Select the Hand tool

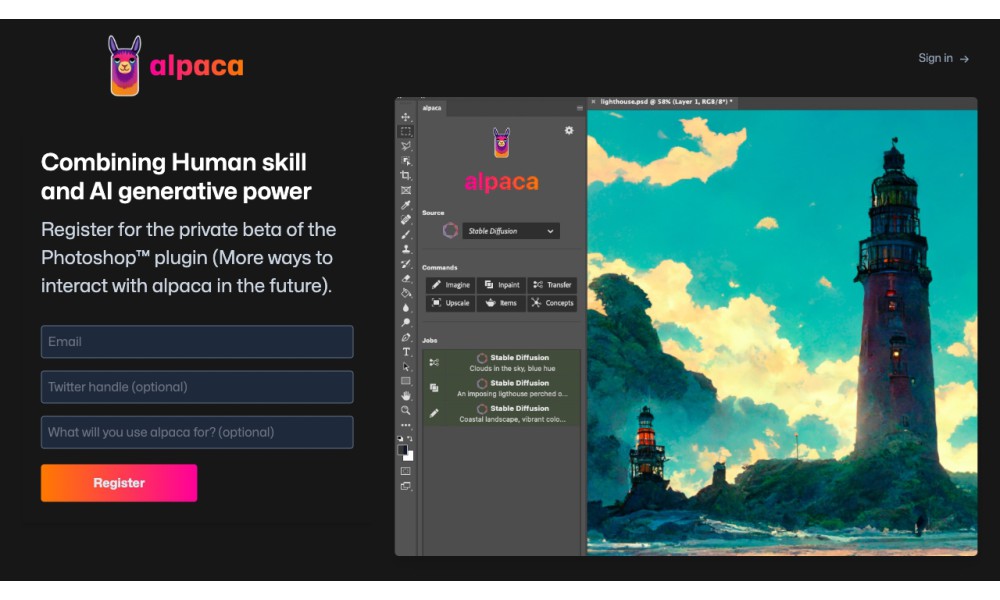point(406,396)
